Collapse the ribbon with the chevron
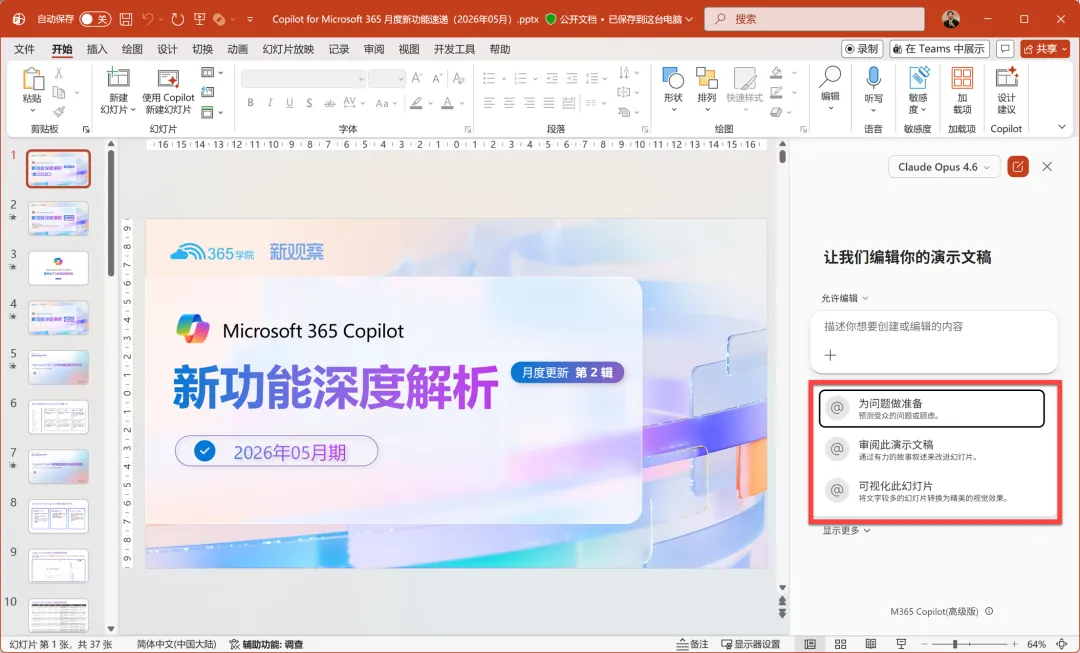Screen dimensions: 1080x653 [x=1062, y=127]
